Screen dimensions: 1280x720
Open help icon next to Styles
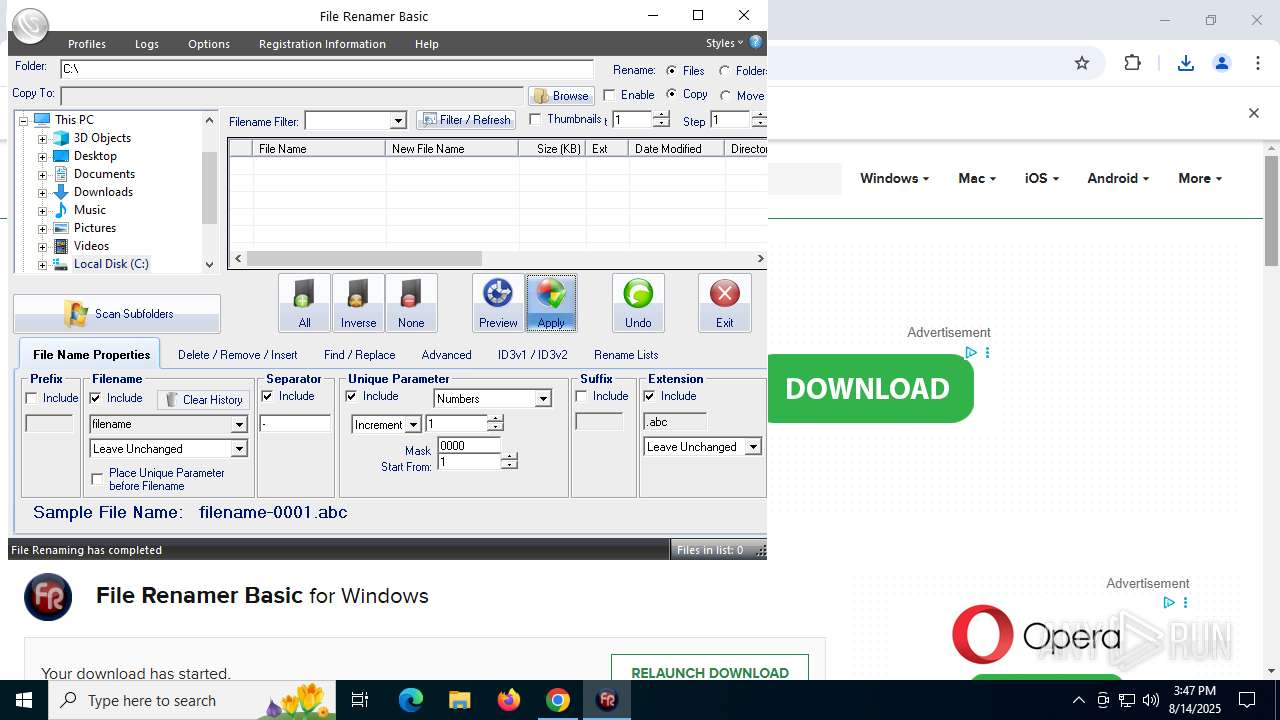[756, 42]
